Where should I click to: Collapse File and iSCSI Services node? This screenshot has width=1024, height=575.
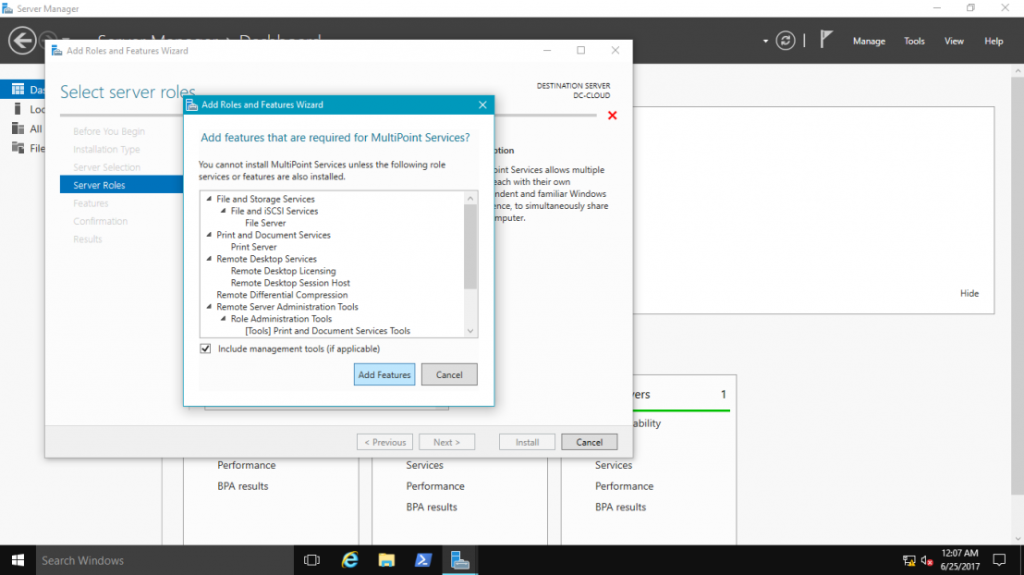click(223, 210)
